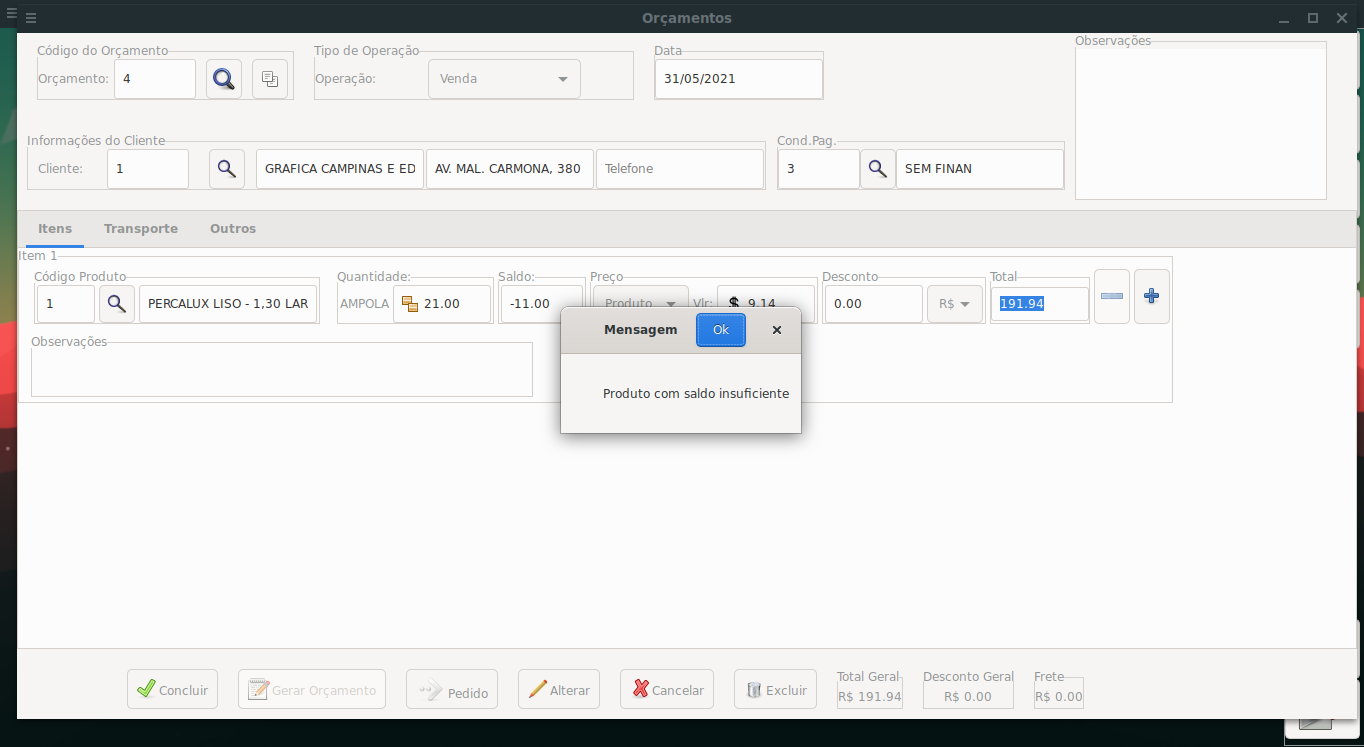The image size is (1364, 747).
Task: Confirm the message by clicking Ok
Action: [721, 330]
